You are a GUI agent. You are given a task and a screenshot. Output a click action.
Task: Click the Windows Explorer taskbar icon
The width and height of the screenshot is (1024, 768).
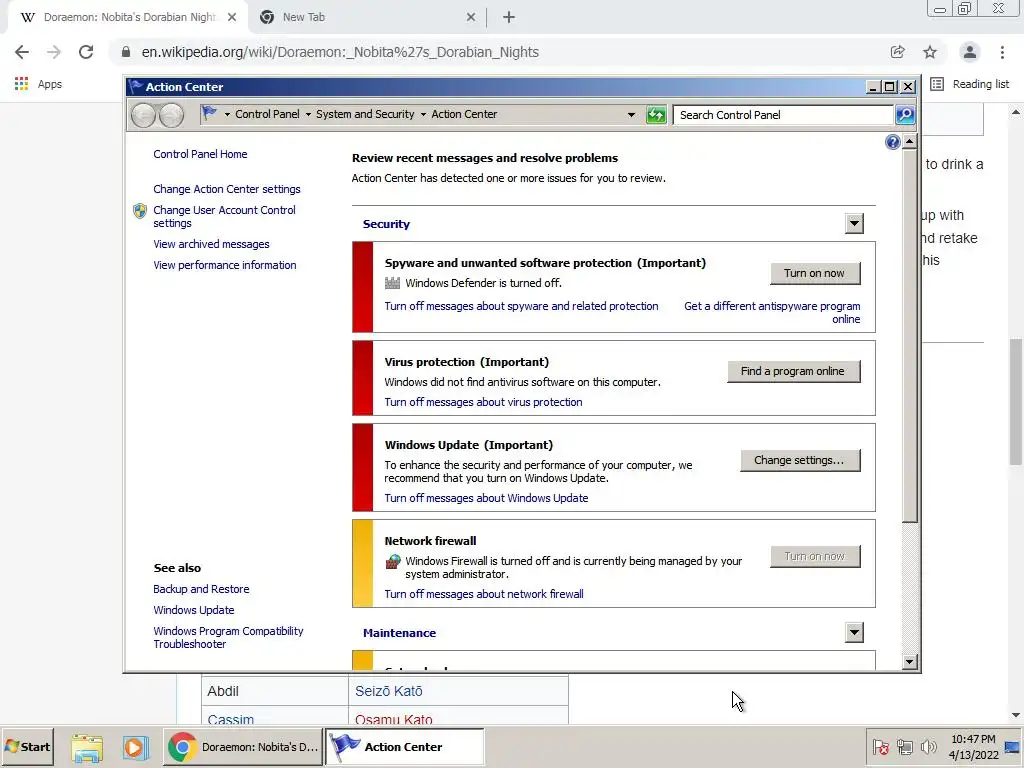pos(87,747)
